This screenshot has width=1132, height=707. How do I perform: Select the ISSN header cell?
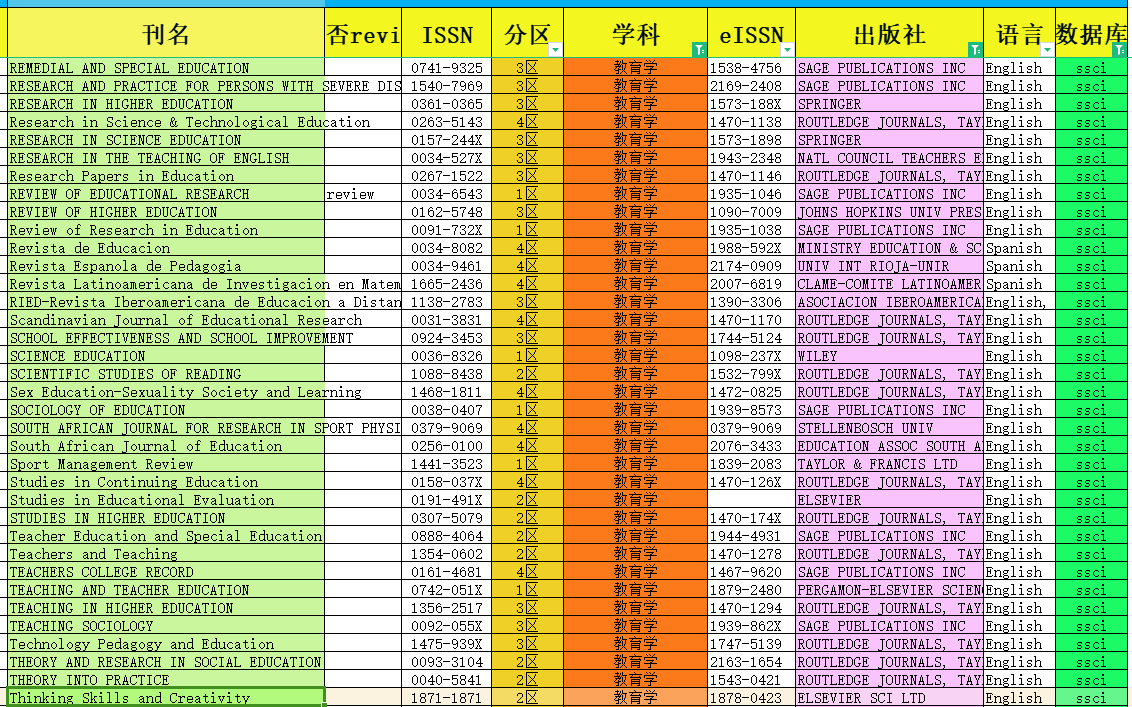[x=446, y=35]
